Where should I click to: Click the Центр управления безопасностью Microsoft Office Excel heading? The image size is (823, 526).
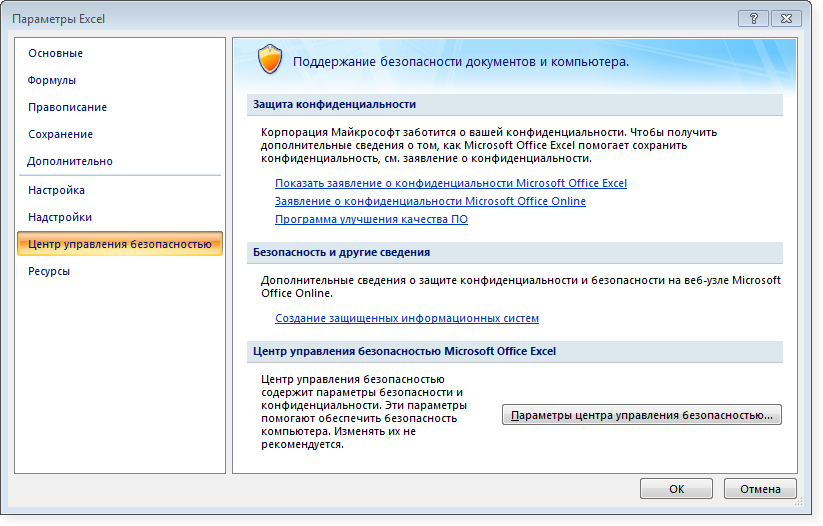pos(404,351)
